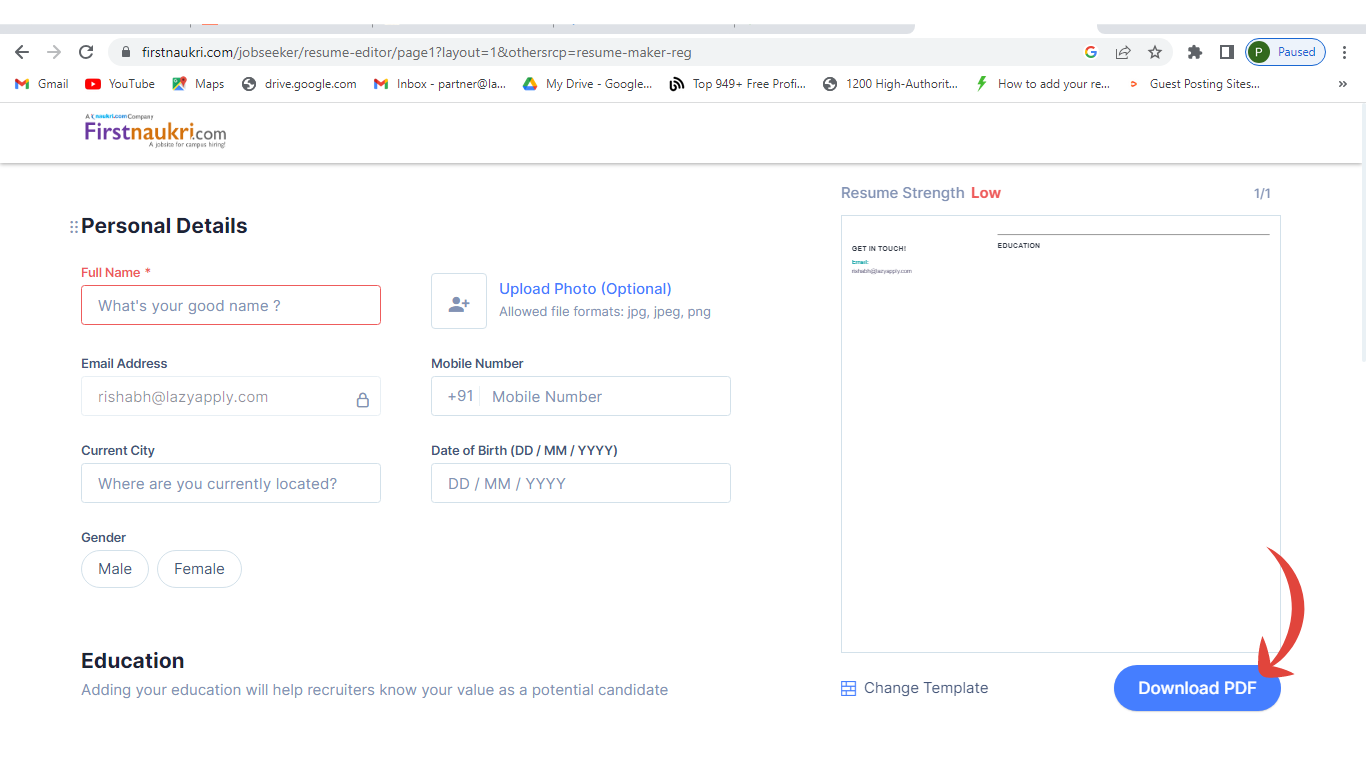Viewport: 1366px width, 768px height.
Task: Click the Download PDF button
Action: [1196, 688]
